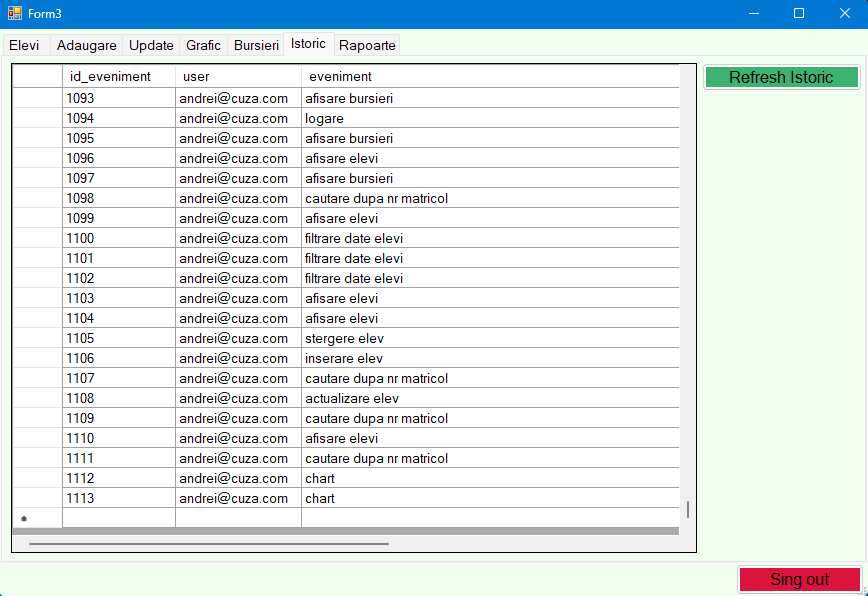Open the Adaugare tab
The height and width of the screenshot is (596, 868).
(x=86, y=45)
